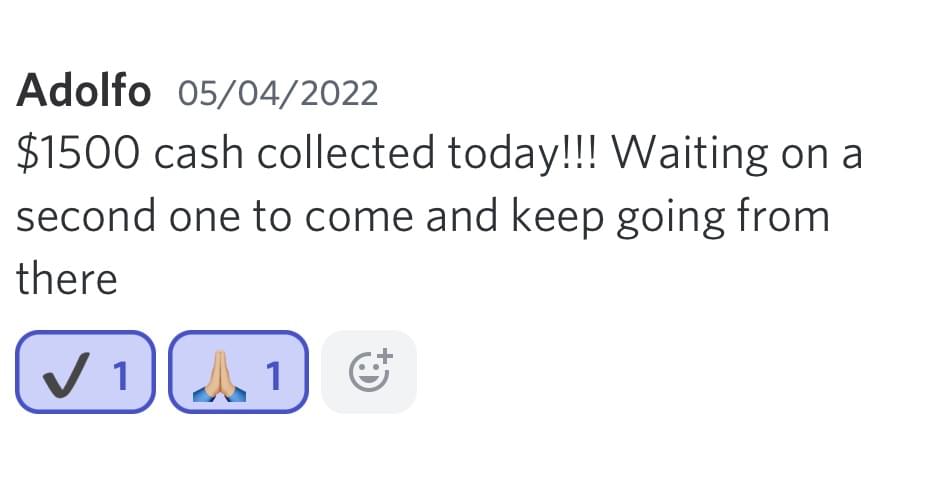Click the plus sign on the smiley icon

click(x=386, y=356)
